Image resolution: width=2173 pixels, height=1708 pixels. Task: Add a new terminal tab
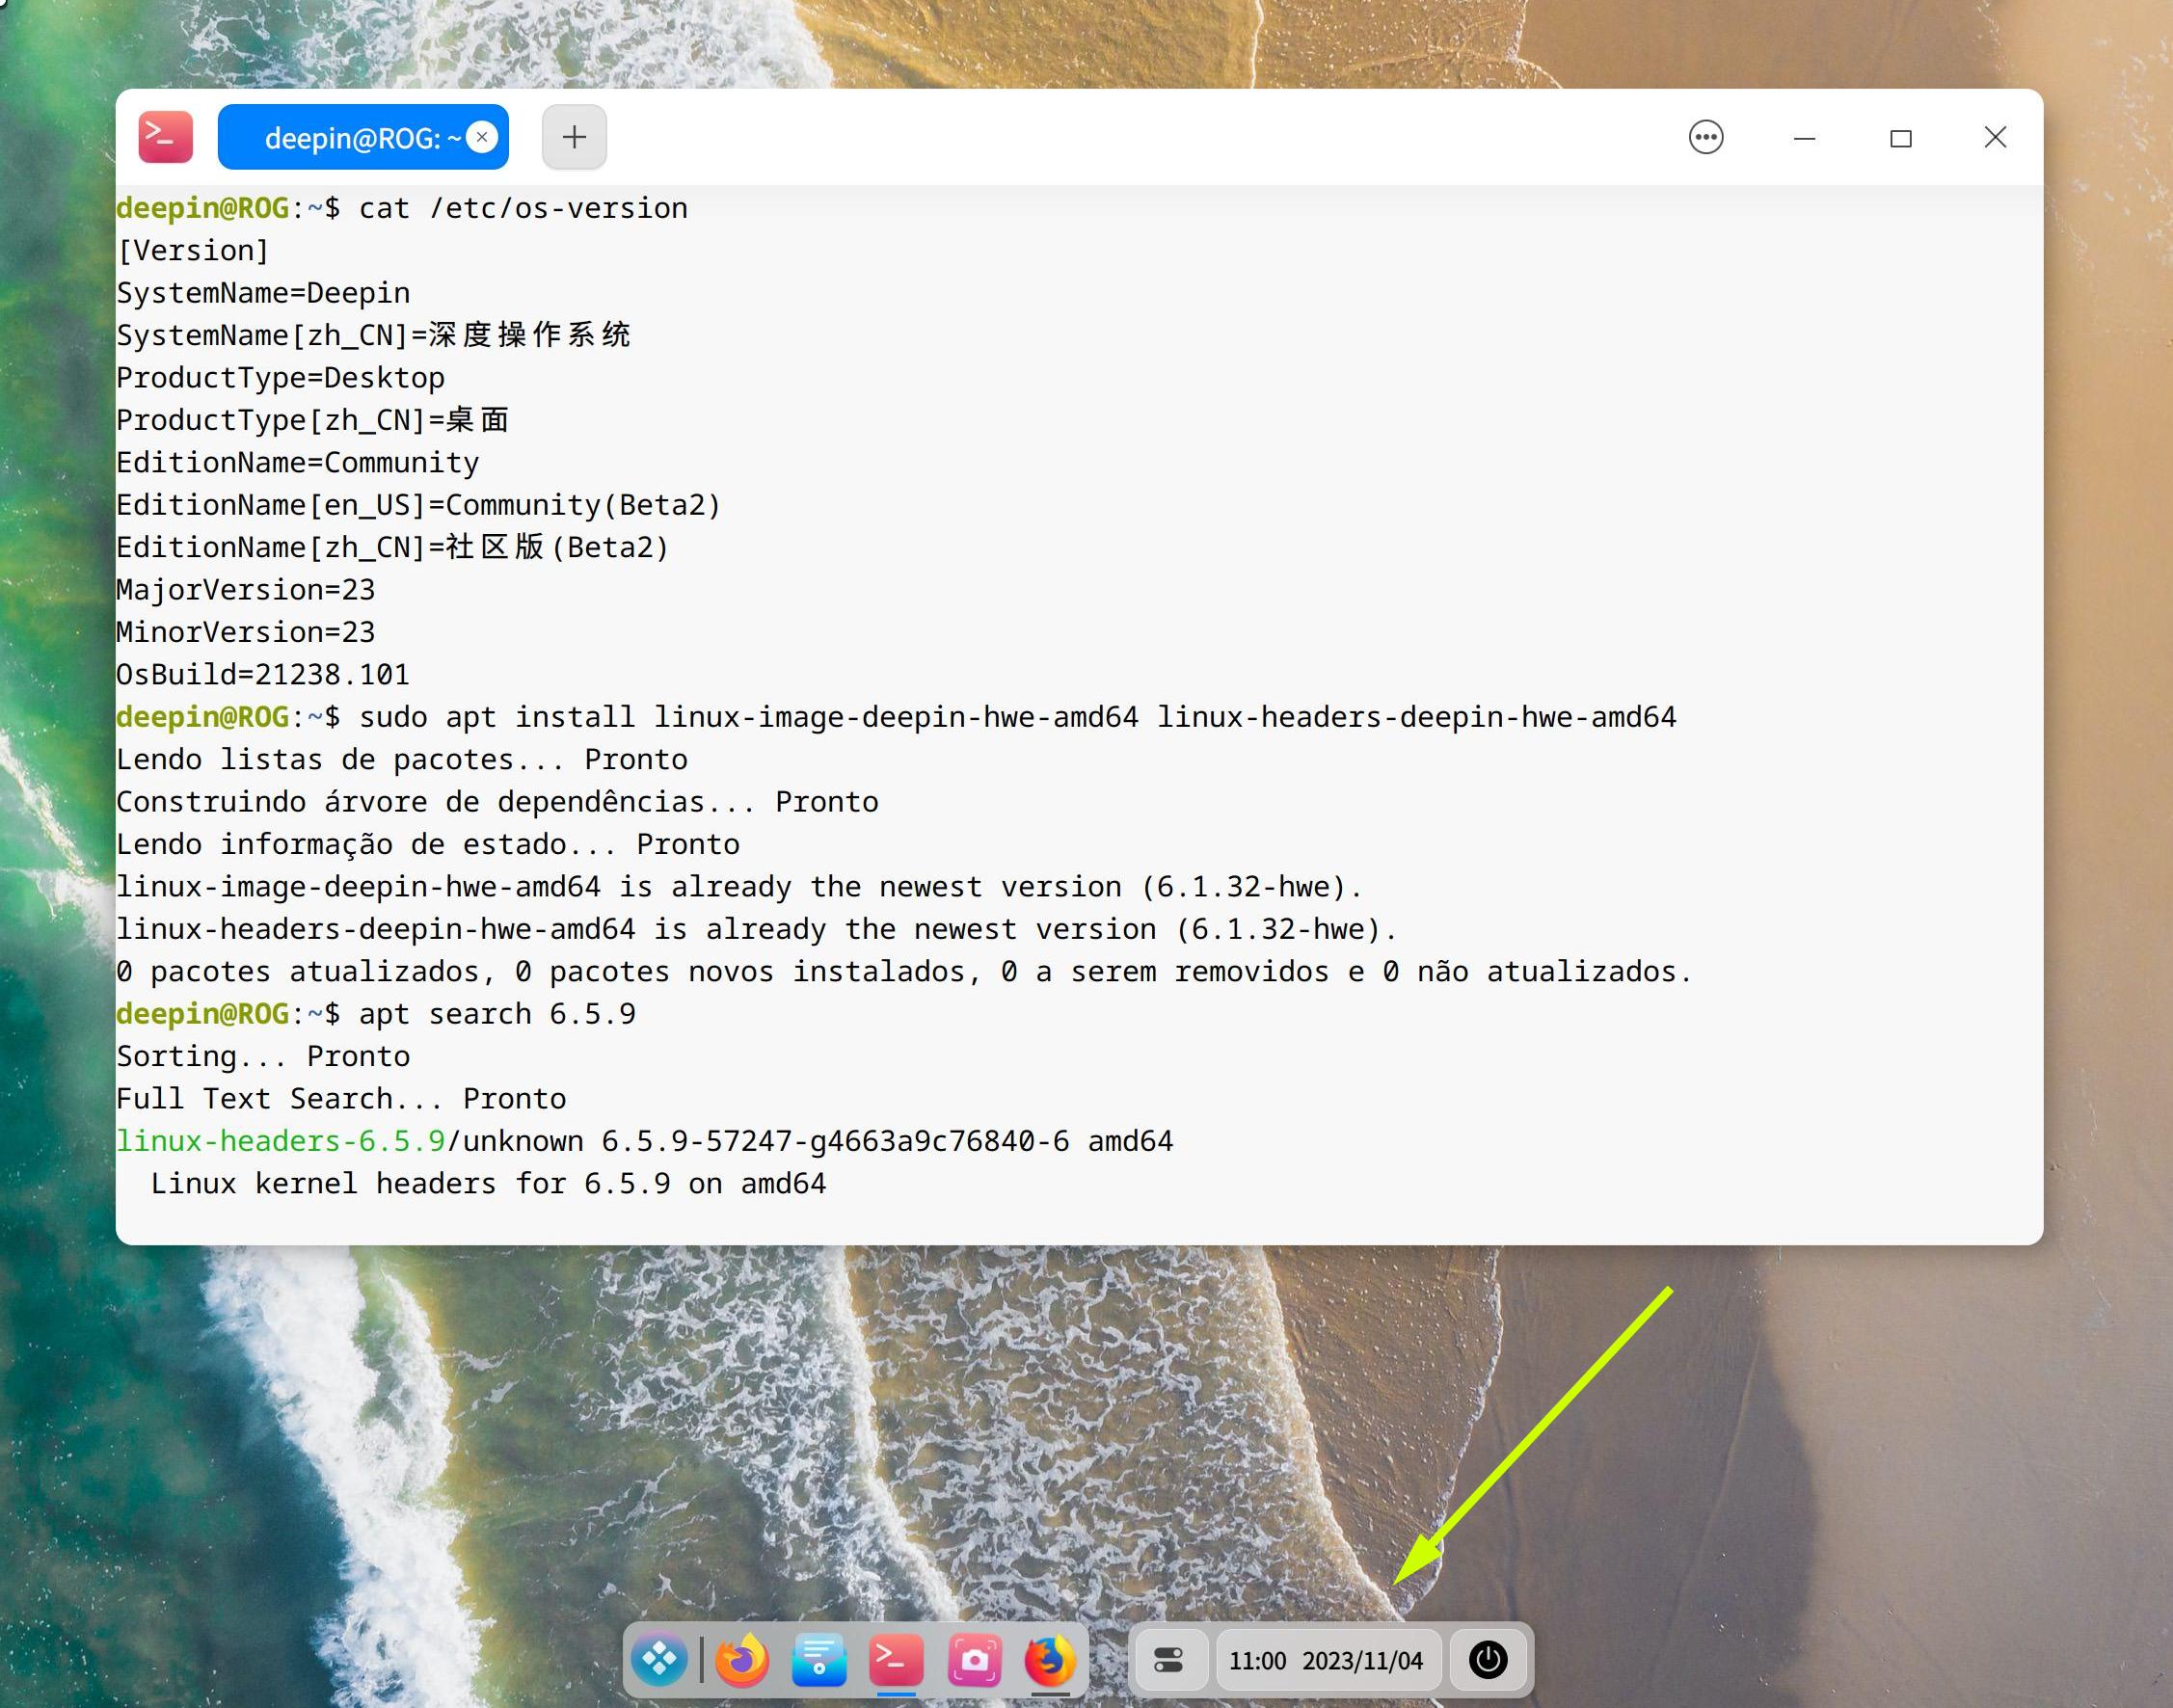574,137
